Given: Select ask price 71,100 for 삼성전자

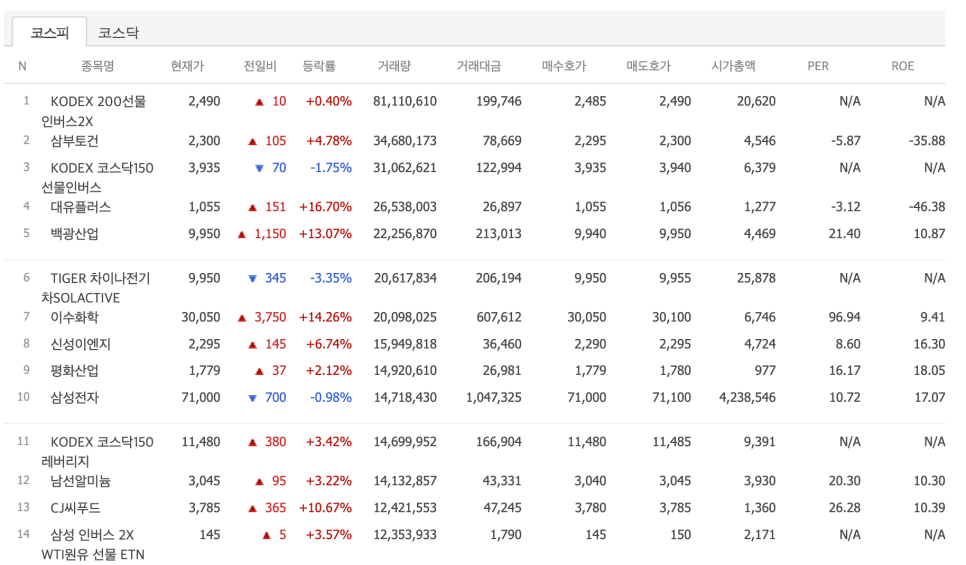Looking at the screenshot, I should [x=672, y=397].
